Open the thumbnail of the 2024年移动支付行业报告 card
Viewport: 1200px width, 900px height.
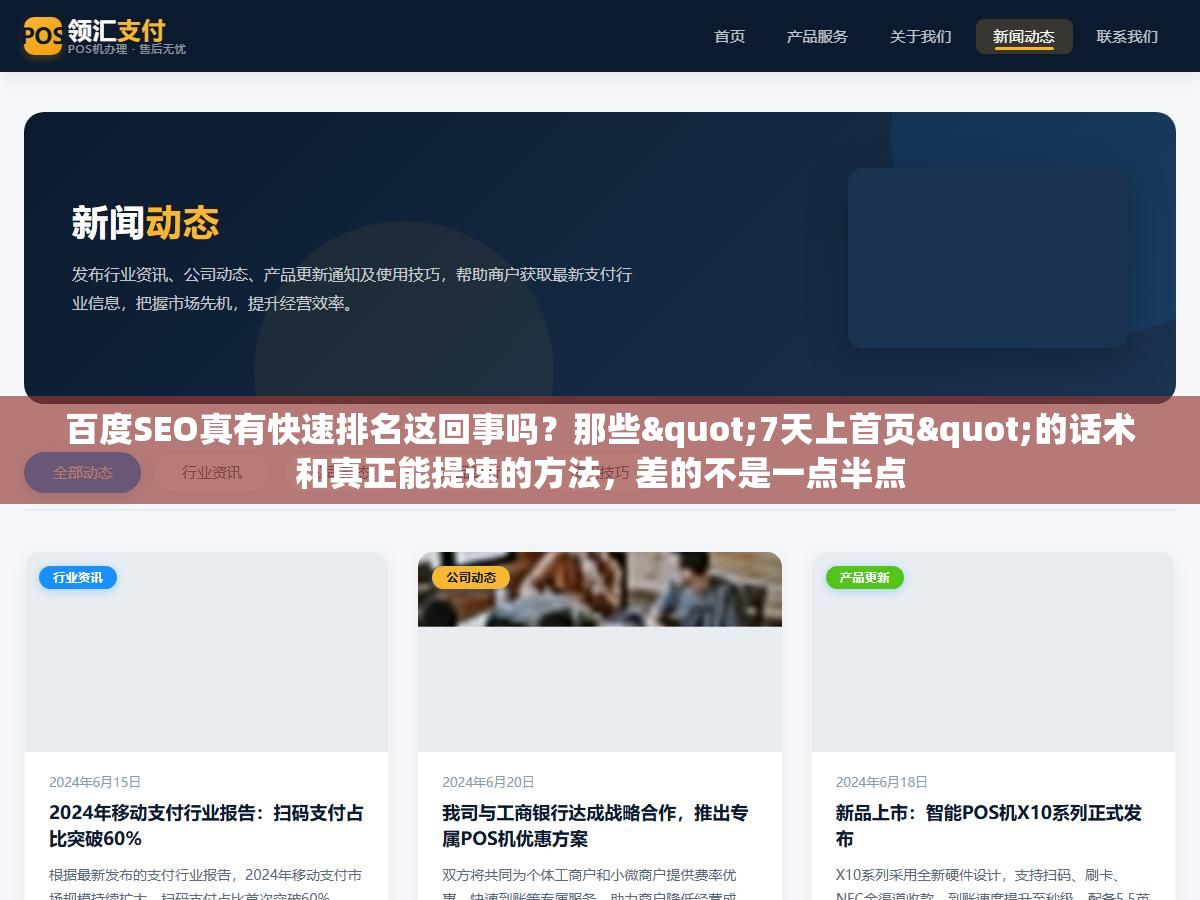(x=206, y=652)
